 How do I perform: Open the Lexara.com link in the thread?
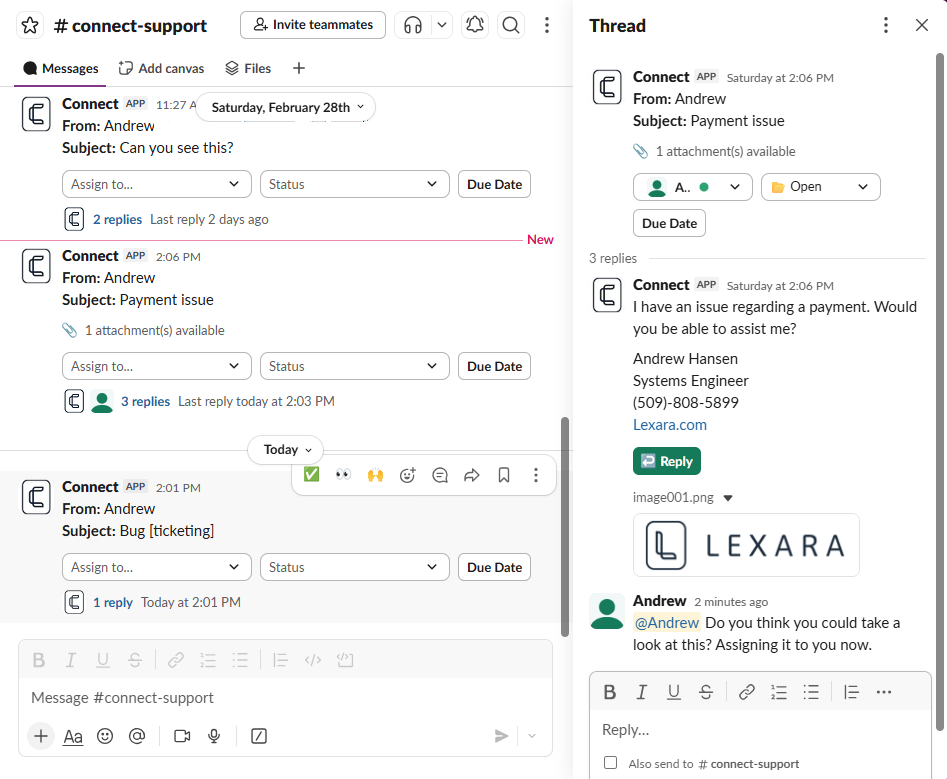point(669,424)
